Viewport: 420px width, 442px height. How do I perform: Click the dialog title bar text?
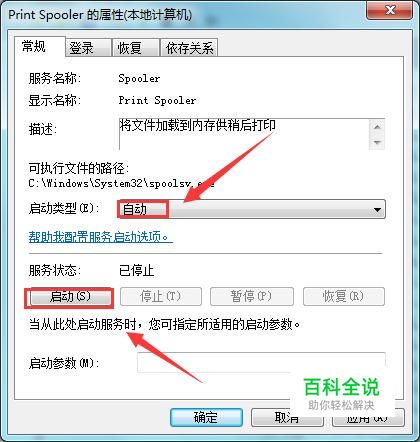tap(100, 15)
